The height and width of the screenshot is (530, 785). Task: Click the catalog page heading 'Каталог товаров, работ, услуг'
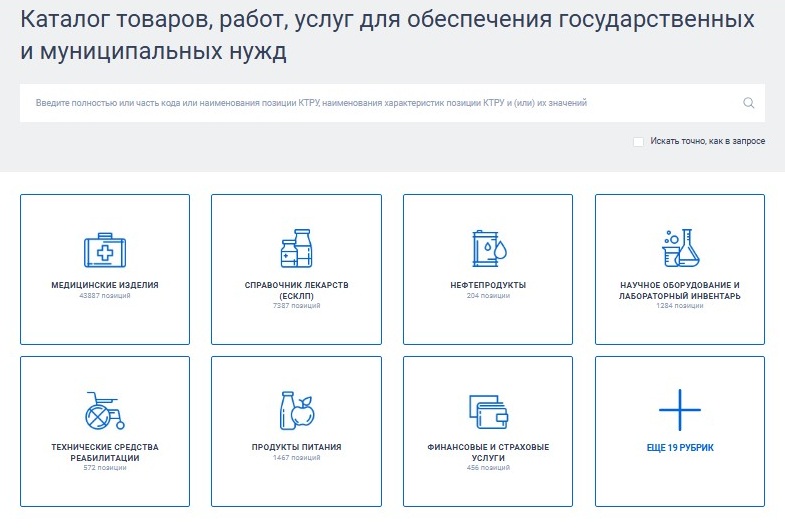coord(387,36)
